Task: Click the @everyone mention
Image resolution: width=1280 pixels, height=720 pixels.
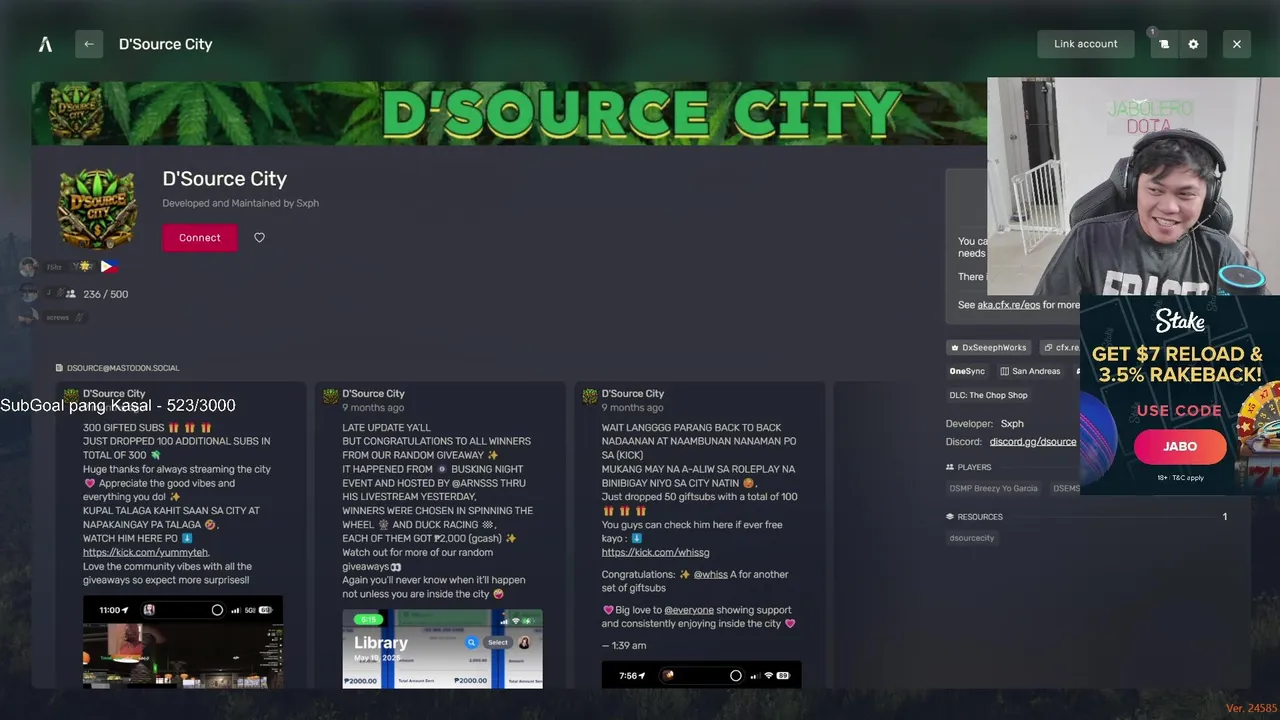Action: (x=689, y=610)
